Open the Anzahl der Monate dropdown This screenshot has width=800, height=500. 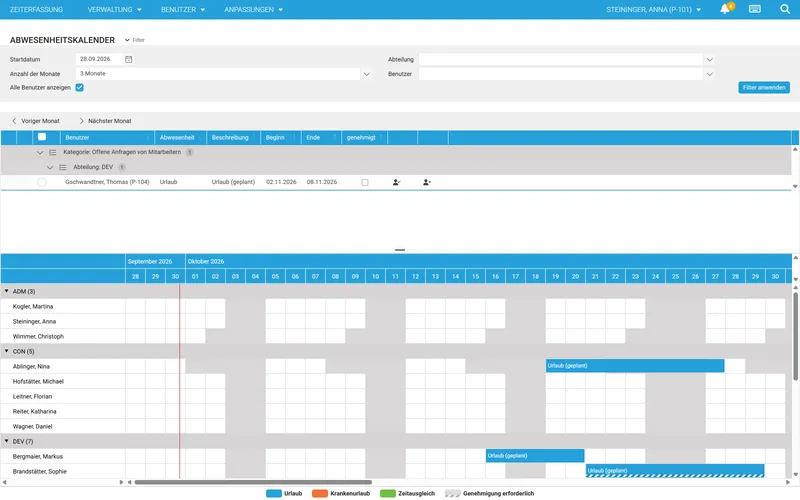tap(366, 74)
